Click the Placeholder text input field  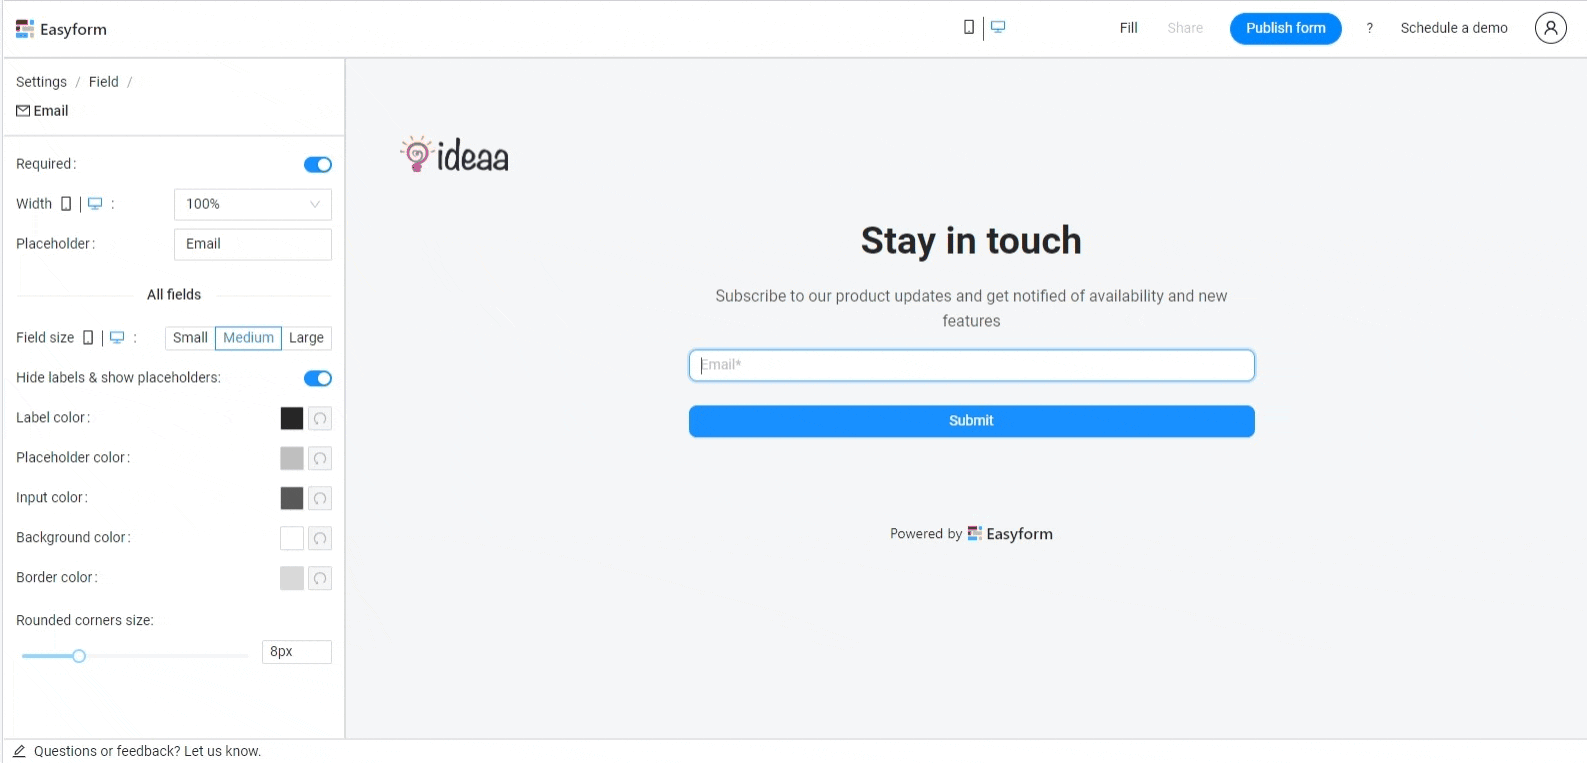pyautogui.click(x=252, y=244)
